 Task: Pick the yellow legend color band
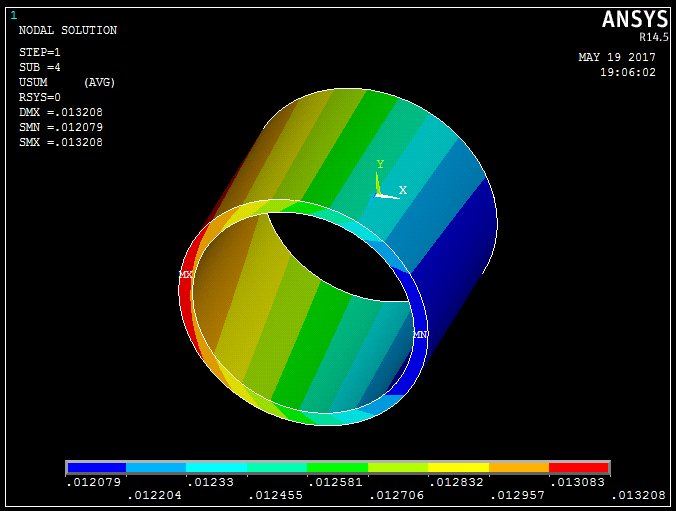pos(458,467)
